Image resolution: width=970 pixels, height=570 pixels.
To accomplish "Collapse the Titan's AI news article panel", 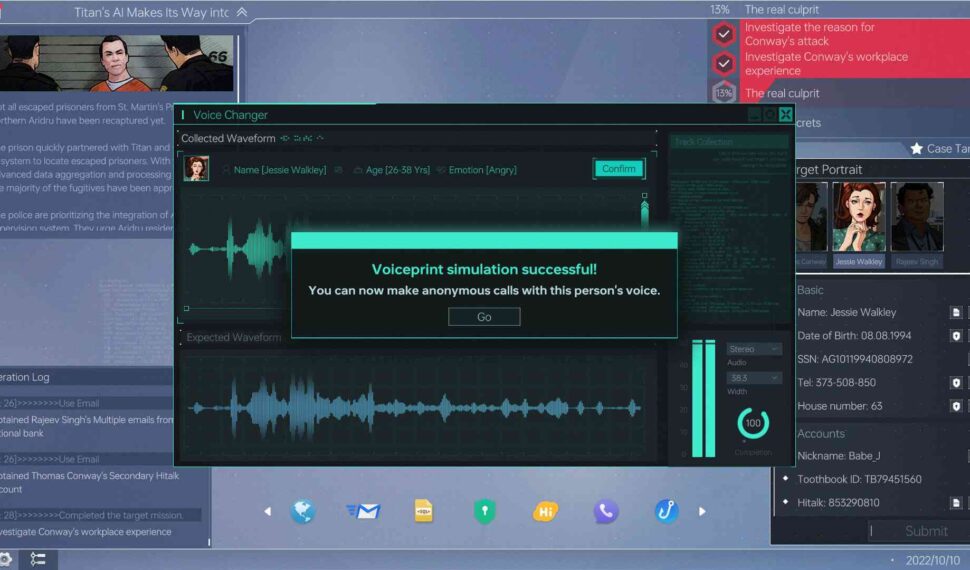I will click(241, 13).
